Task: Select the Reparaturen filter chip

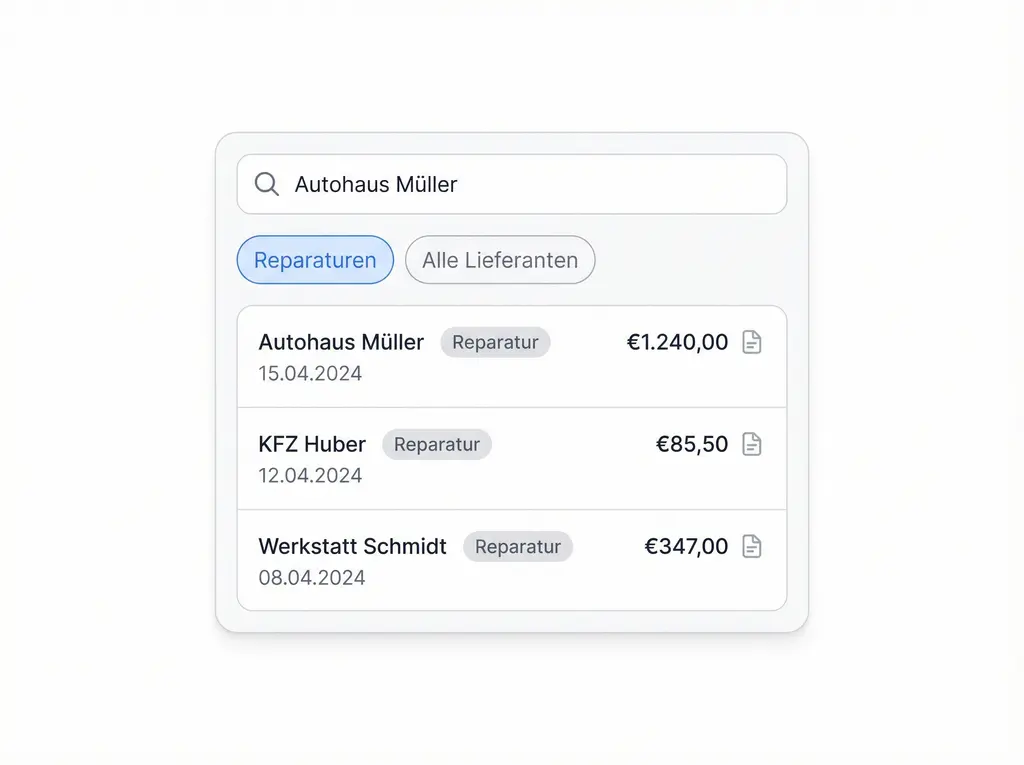Action: click(x=315, y=260)
